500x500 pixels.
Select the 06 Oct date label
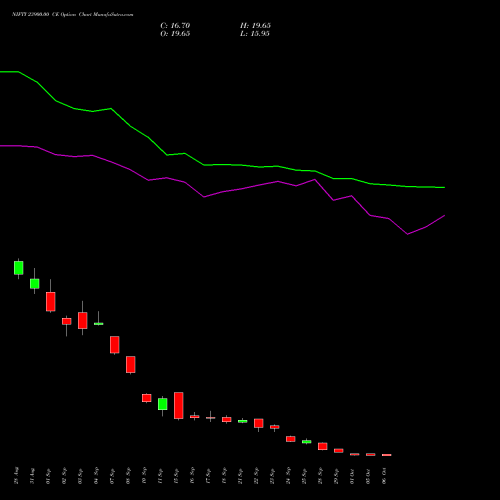click(385, 476)
